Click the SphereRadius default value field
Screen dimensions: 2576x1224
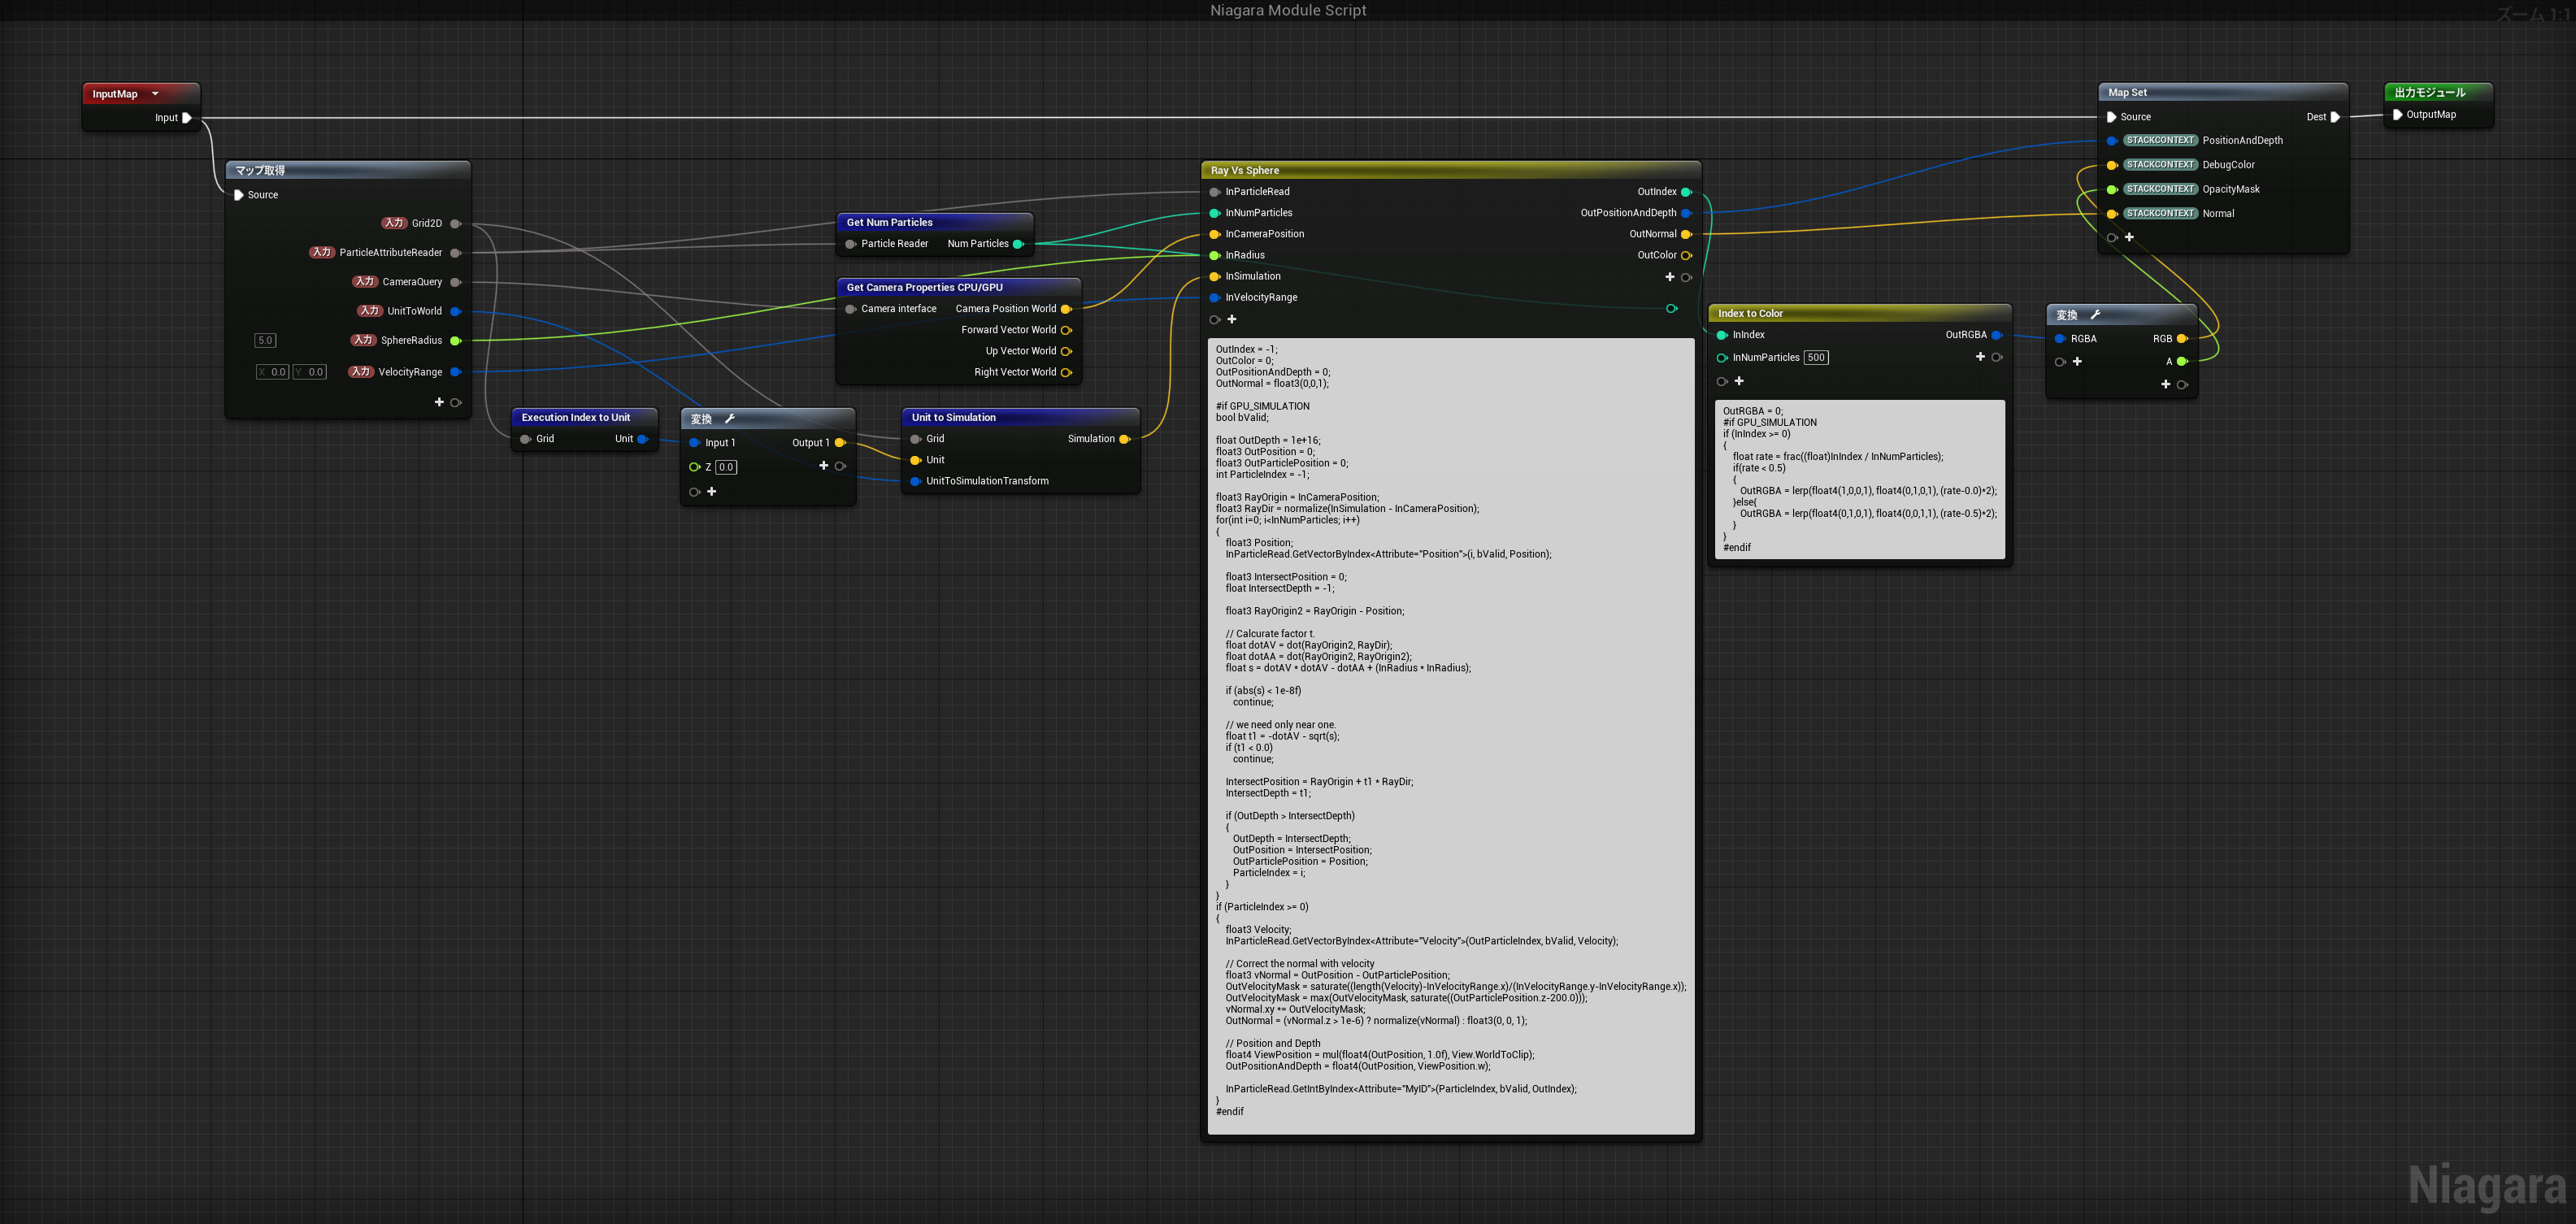265,340
